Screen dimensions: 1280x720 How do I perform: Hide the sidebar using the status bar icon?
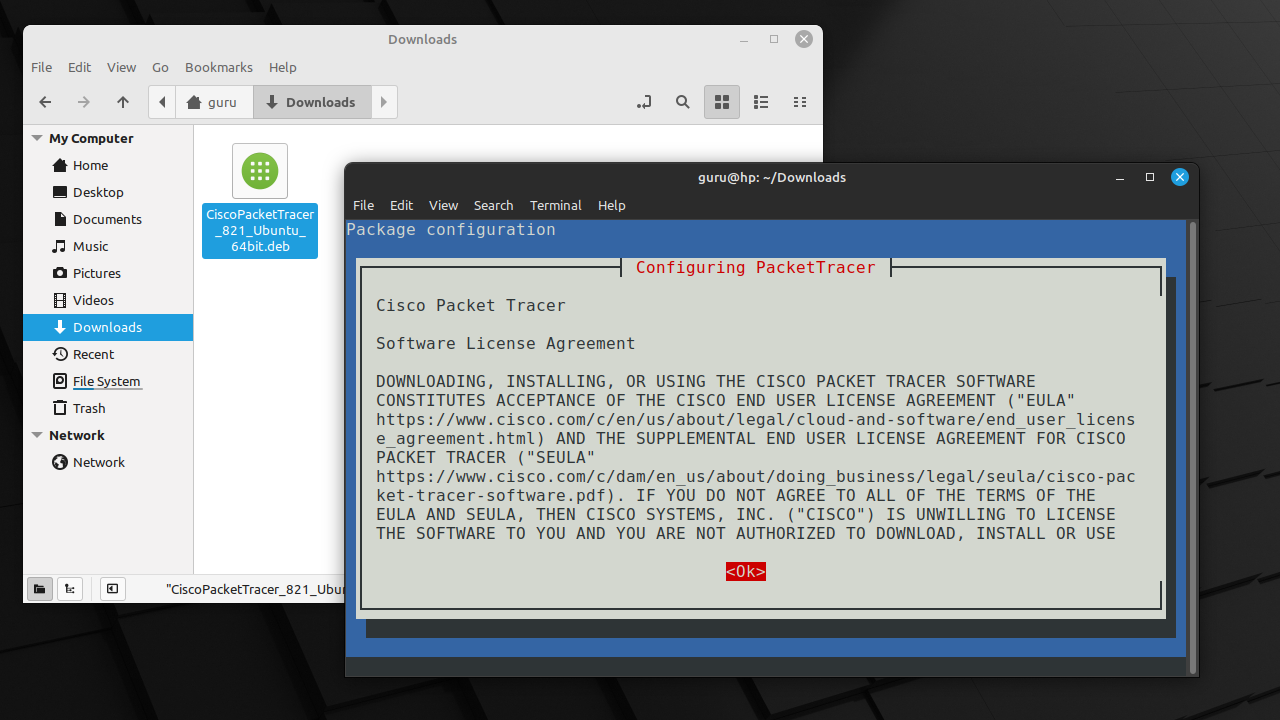112,589
